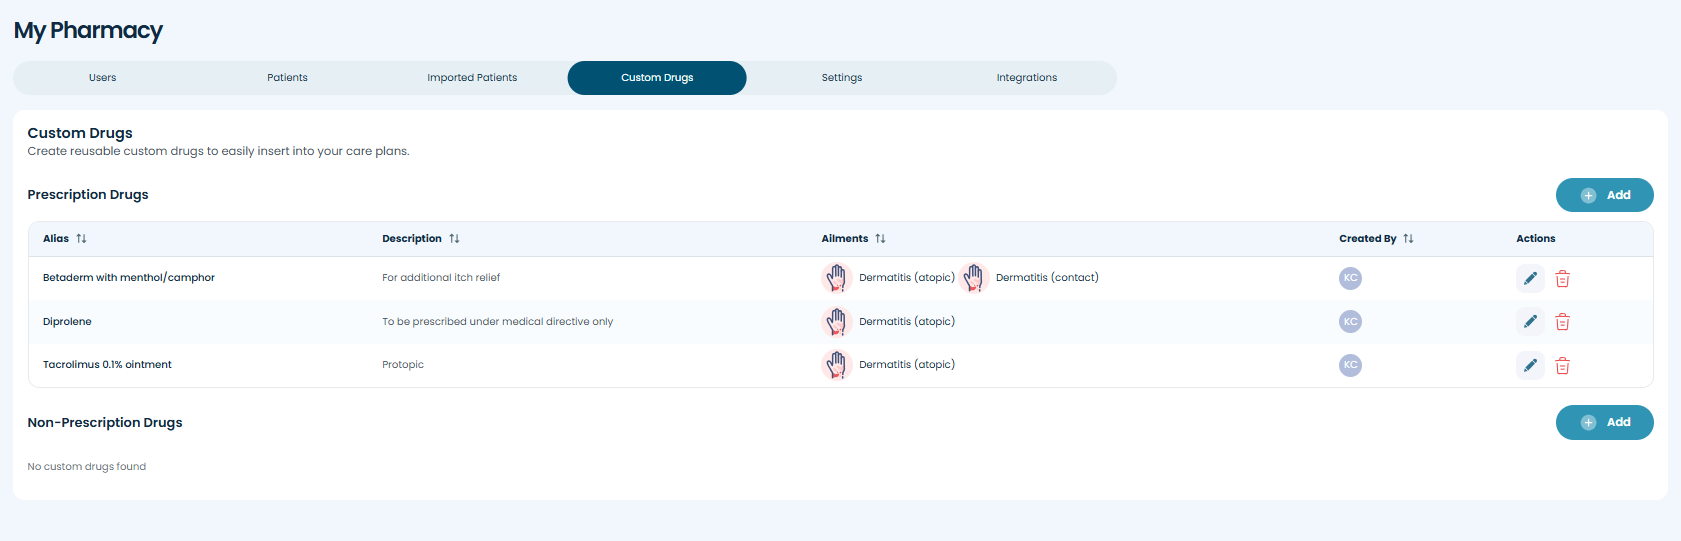Screen dimensions: 1681x541
Task: Switch to the Users tab
Action: [102, 78]
